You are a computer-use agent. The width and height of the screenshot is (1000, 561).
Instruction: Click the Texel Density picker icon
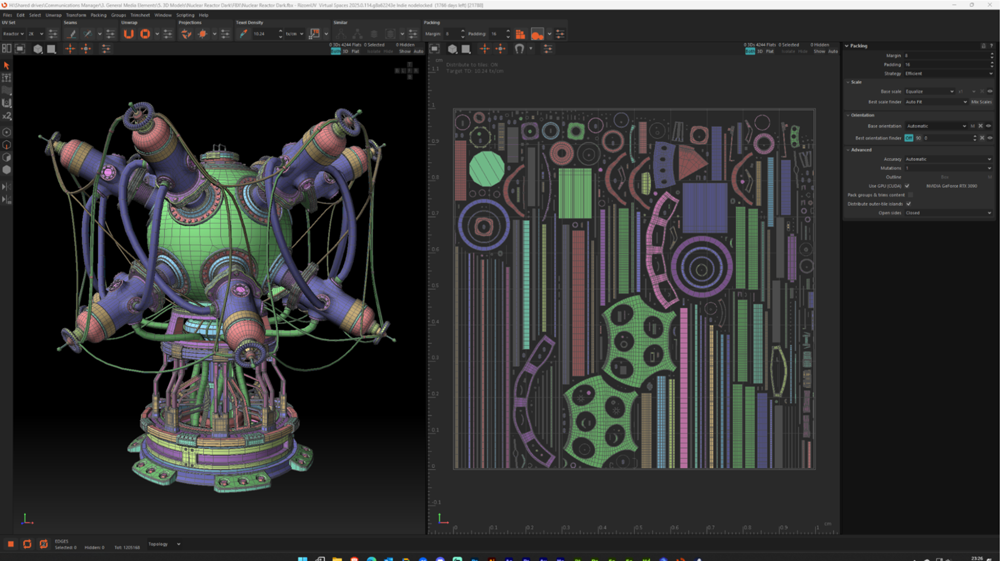tap(243, 34)
